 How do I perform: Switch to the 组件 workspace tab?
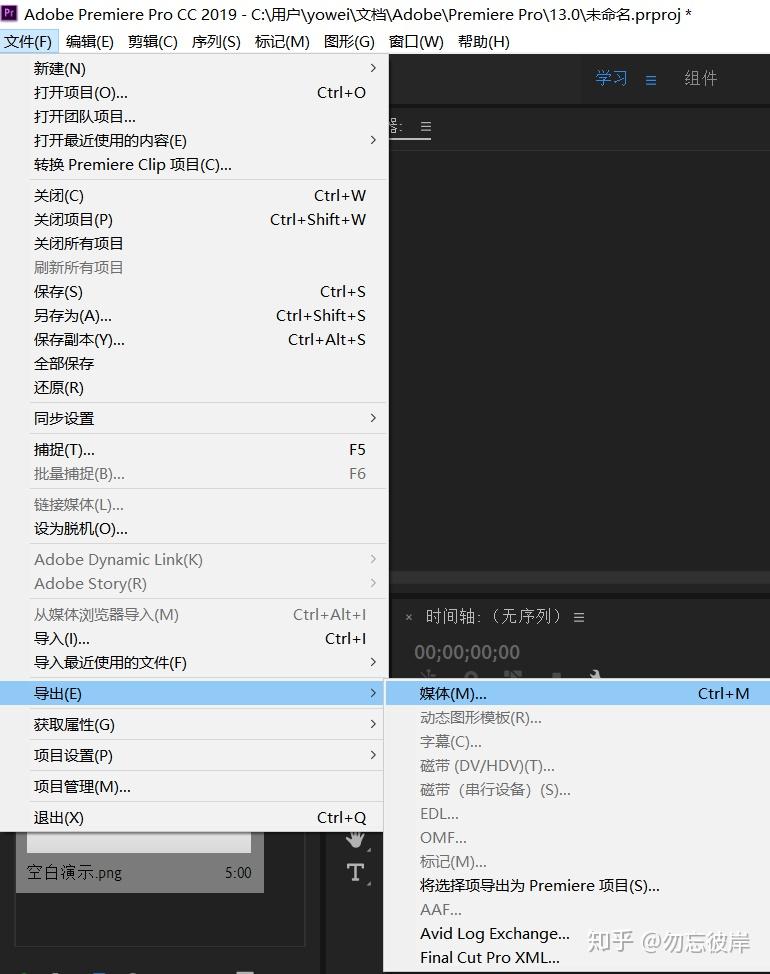[x=700, y=78]
